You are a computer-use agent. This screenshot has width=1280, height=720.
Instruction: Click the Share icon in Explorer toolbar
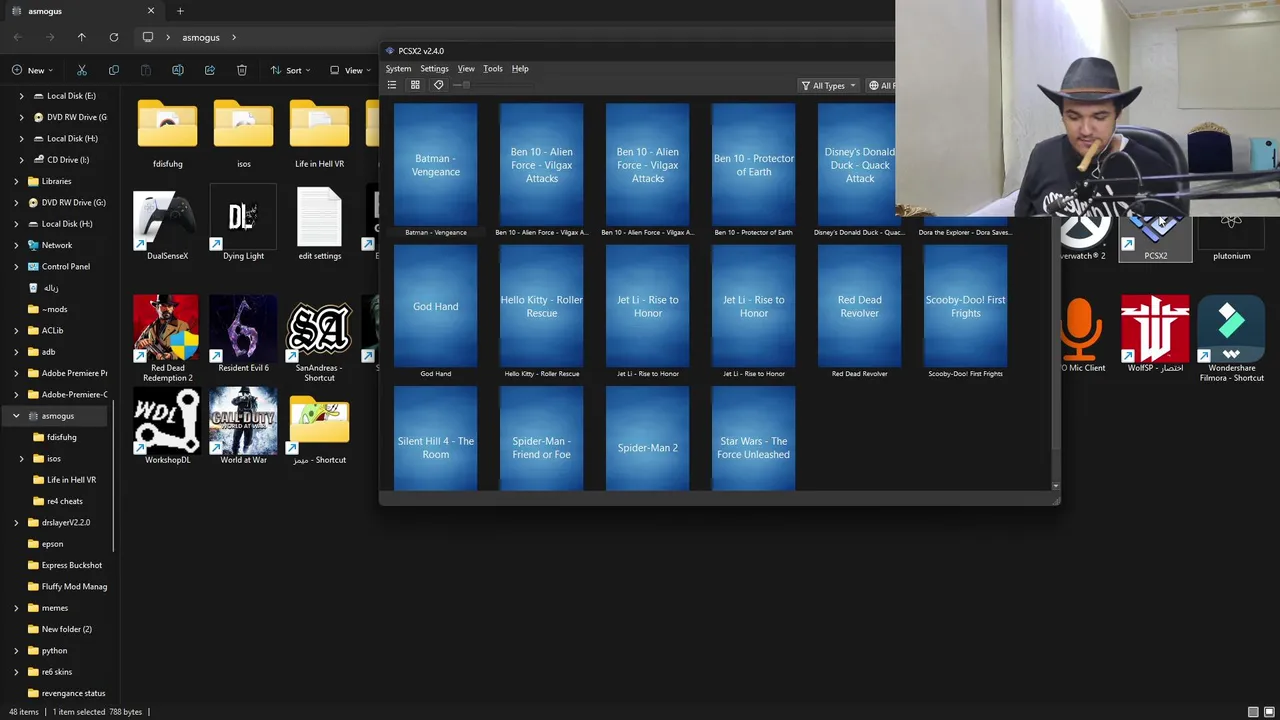click(x=210, y=70)
